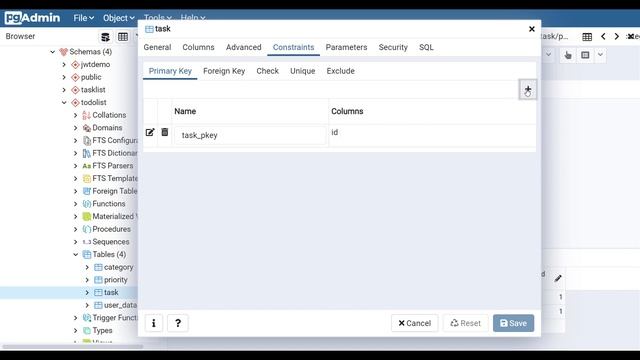This screenshot has width=640, height=360.
Task: Click the Name column header
Action: coord(185,111)
